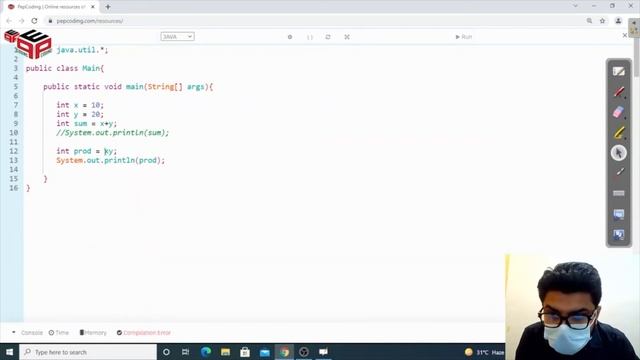Screen dimensions: 640x360
Task: Click line 12 'int prod' code
Action: click(87, 151)
